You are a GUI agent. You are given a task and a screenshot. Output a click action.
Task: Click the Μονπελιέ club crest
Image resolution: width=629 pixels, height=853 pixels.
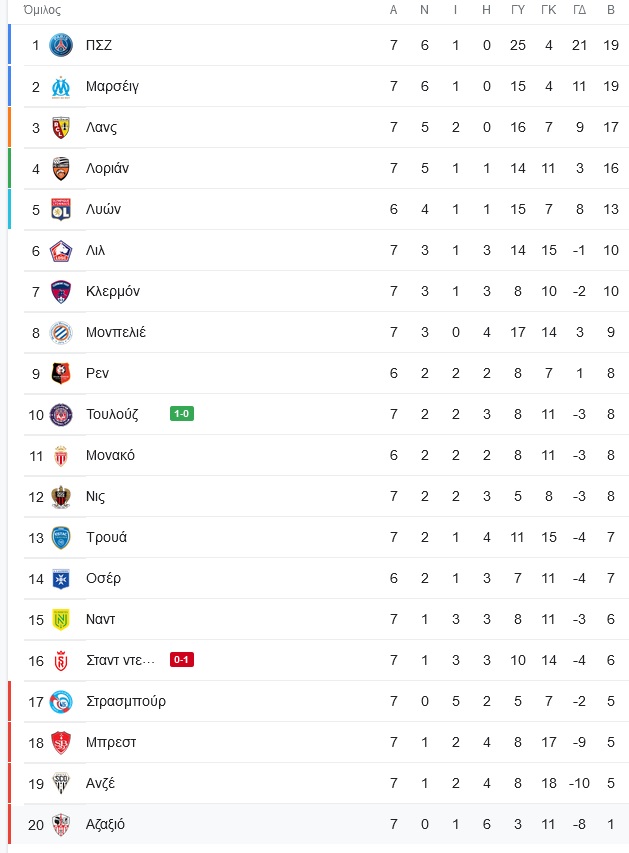pyautogui.click(x=61, y=332)
